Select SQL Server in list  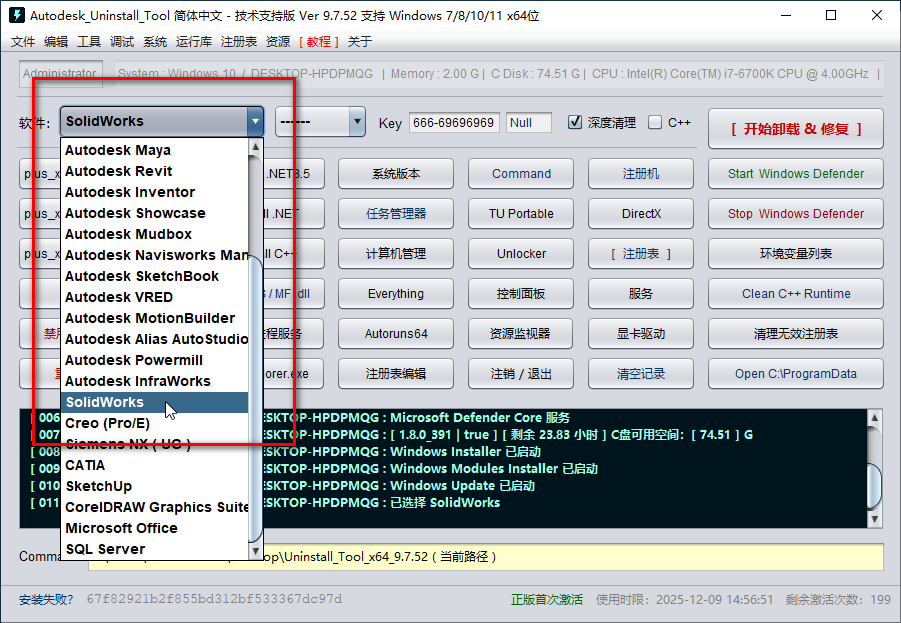click(x=155, y=549)
